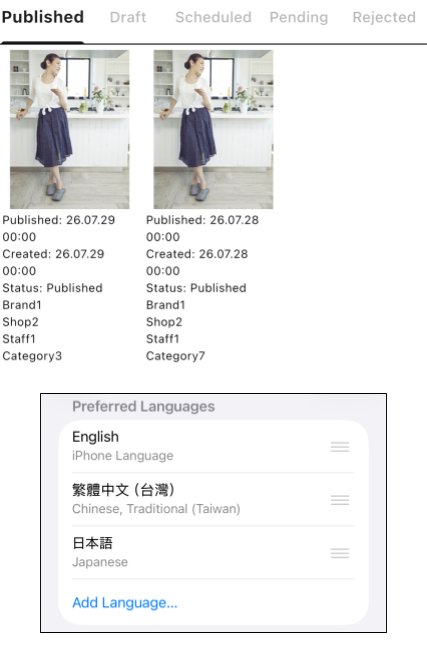Click the Category7 label of second post

click(x=176, y=356)
